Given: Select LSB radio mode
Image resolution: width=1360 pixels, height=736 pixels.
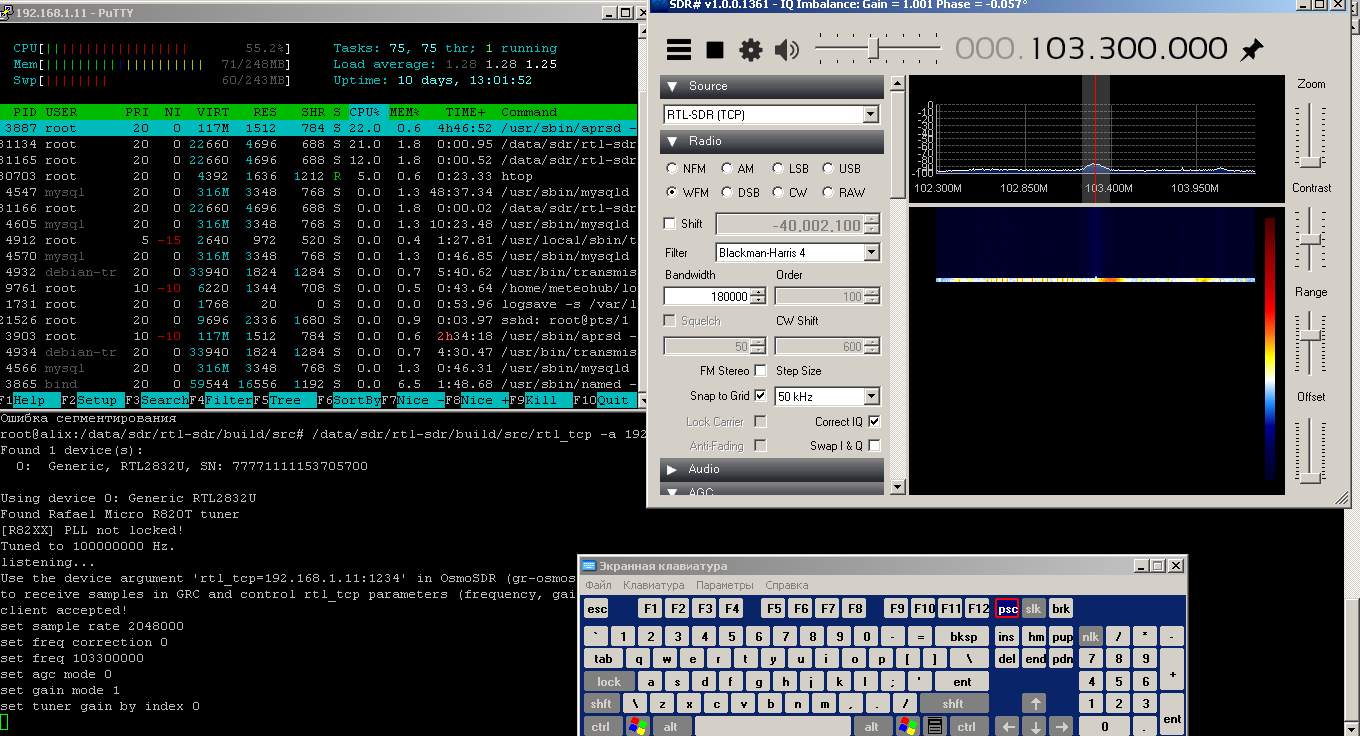Looking at the screenshot, I should (790, 169).
